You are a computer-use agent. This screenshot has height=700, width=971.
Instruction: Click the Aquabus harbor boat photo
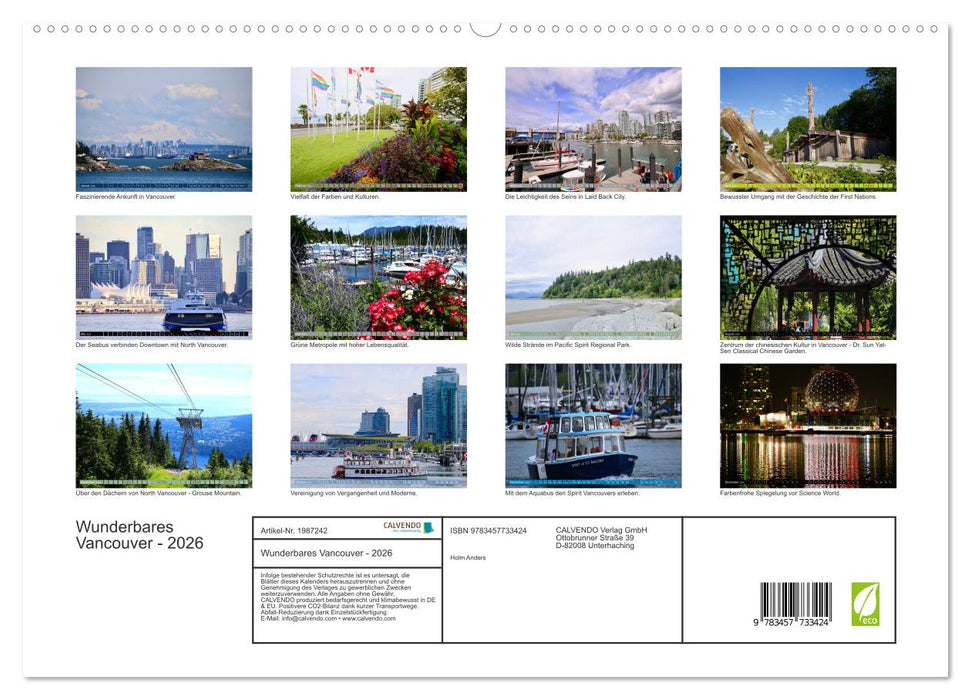coord(592,425)
